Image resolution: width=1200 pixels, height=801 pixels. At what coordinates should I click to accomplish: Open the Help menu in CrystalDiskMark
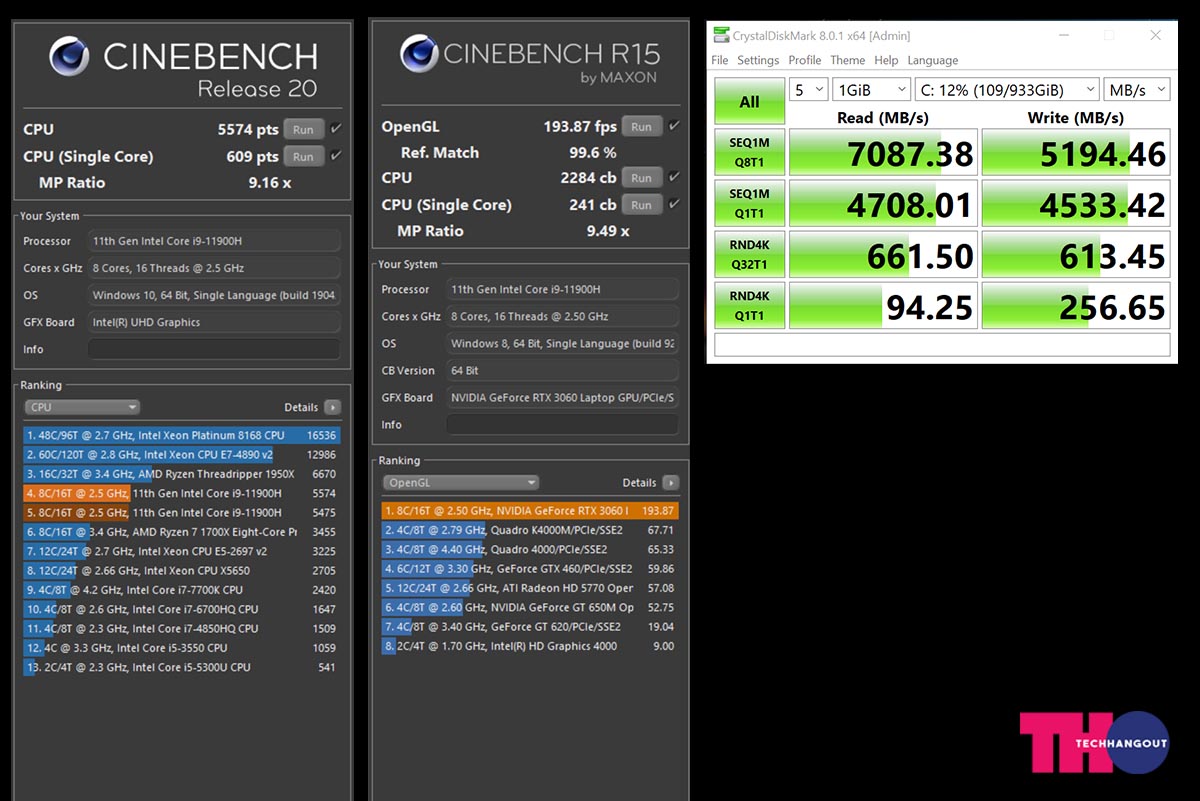(886, 60)
